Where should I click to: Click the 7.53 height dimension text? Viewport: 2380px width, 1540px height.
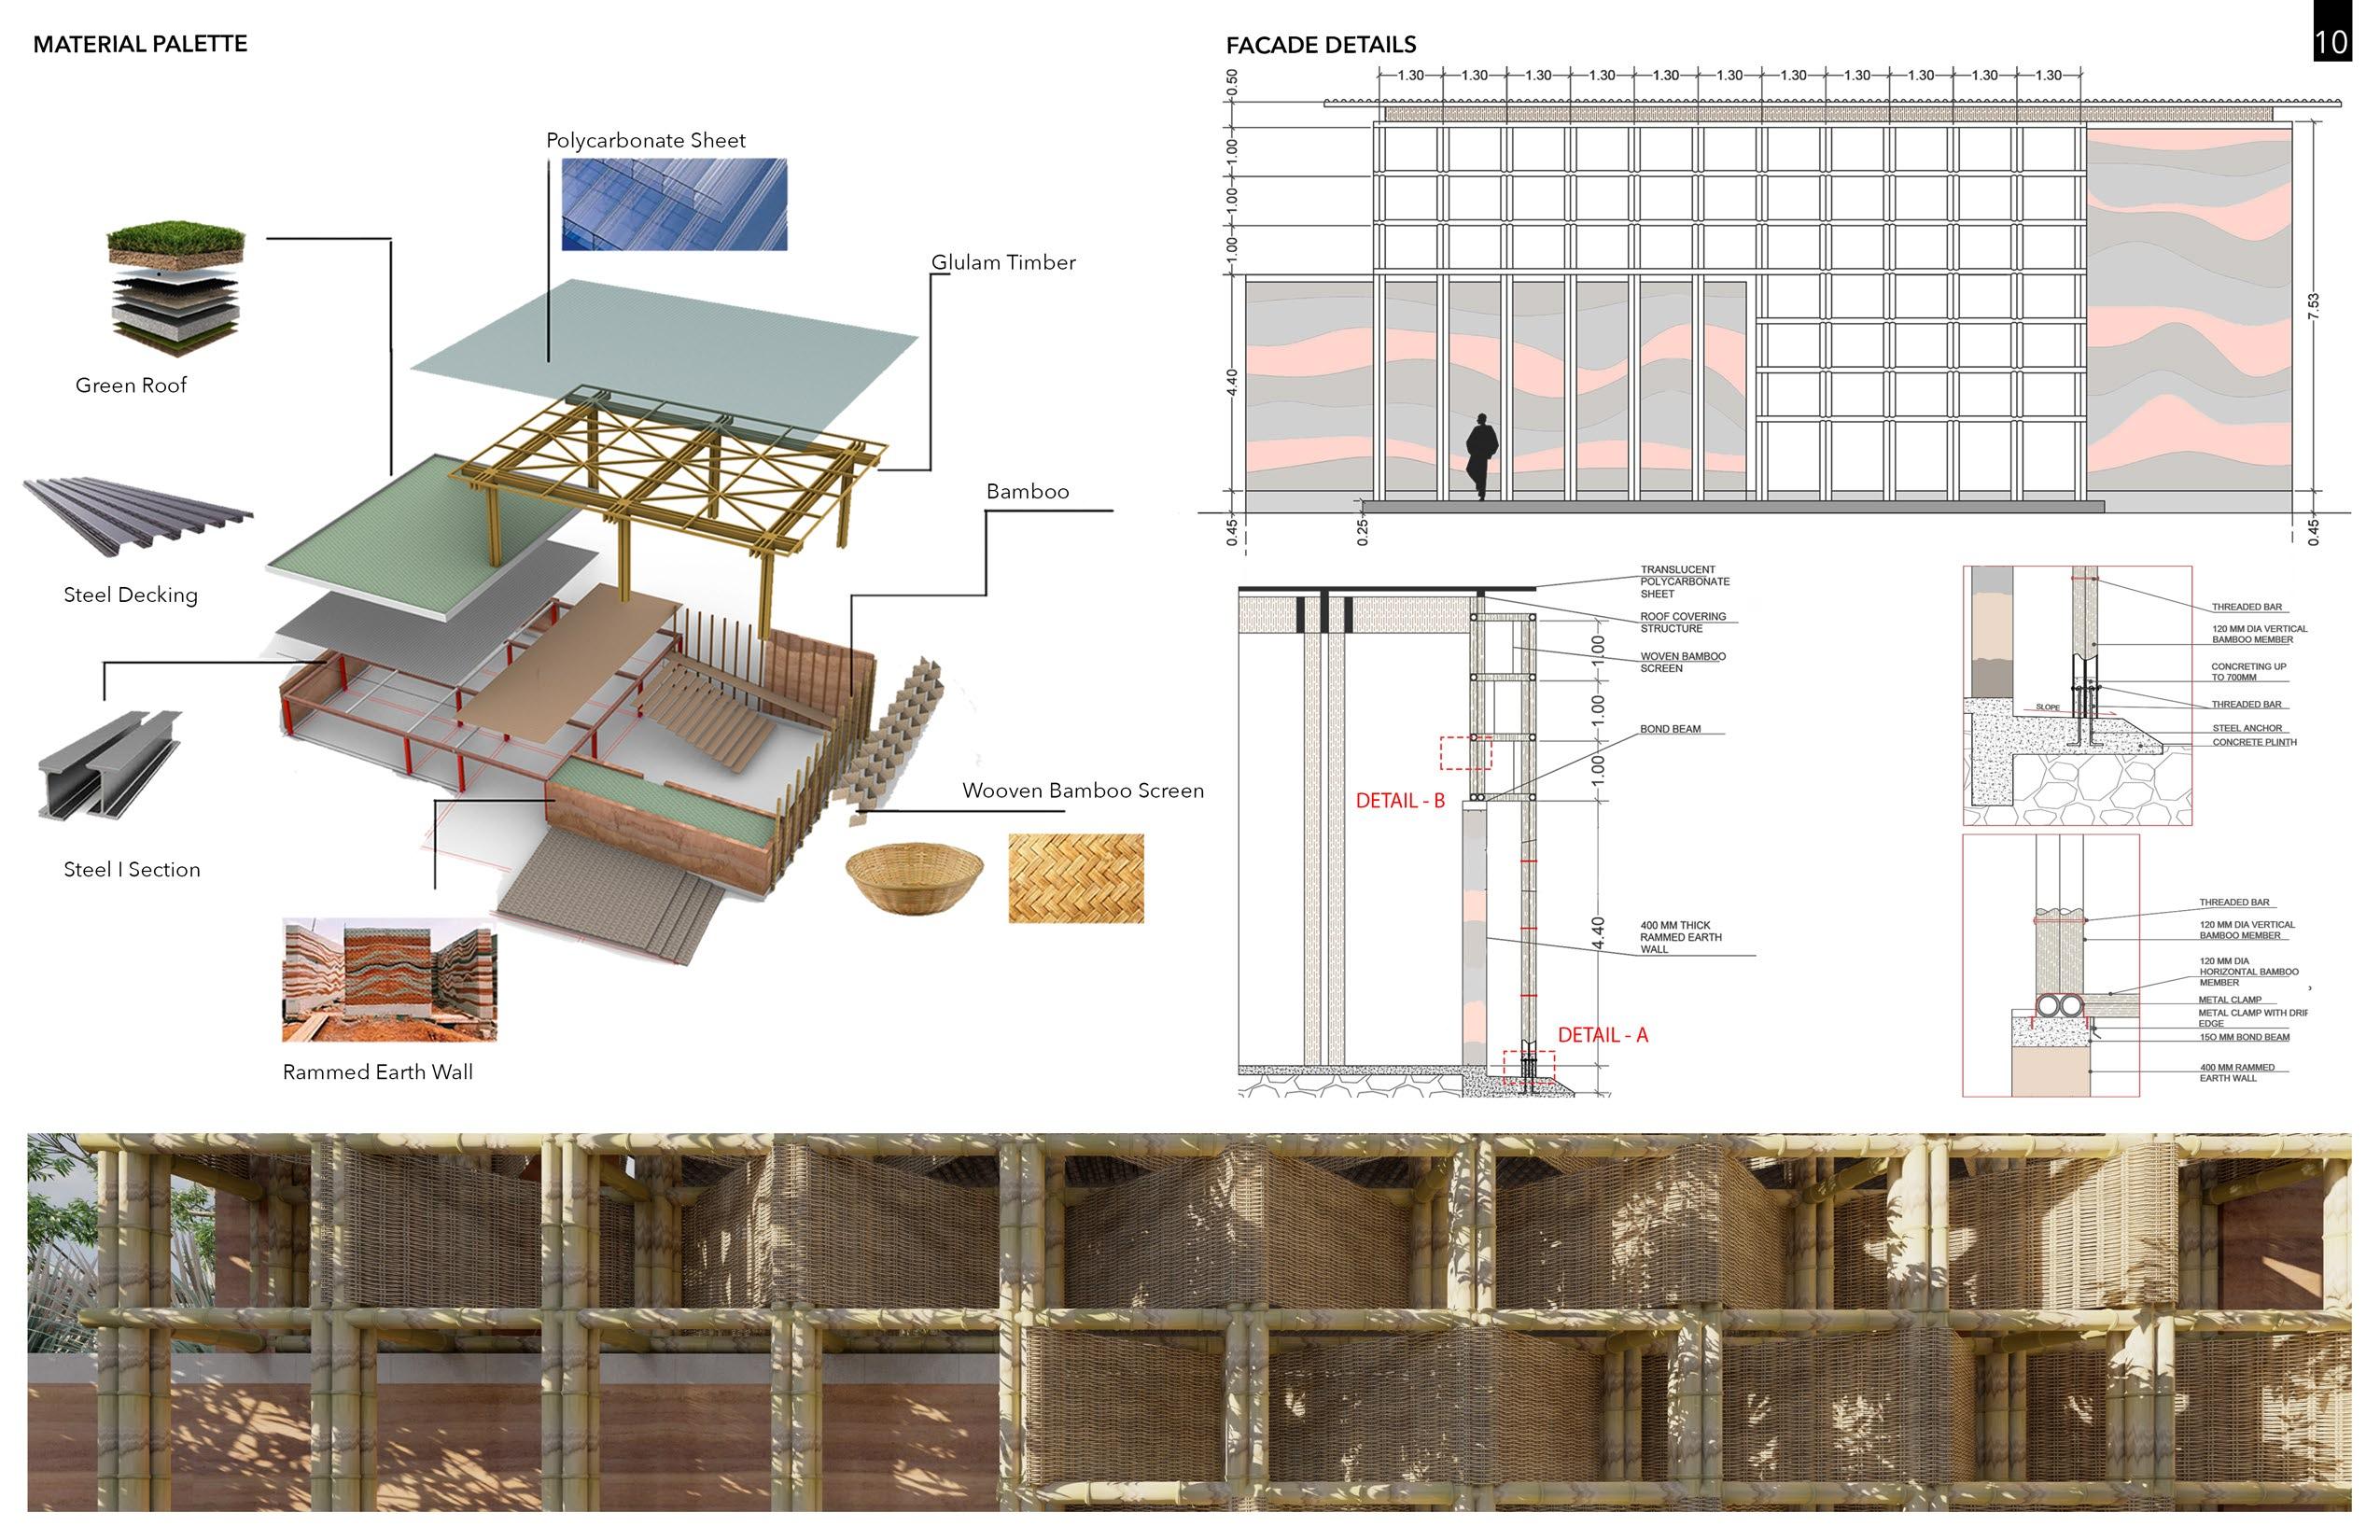point(2313,306)
